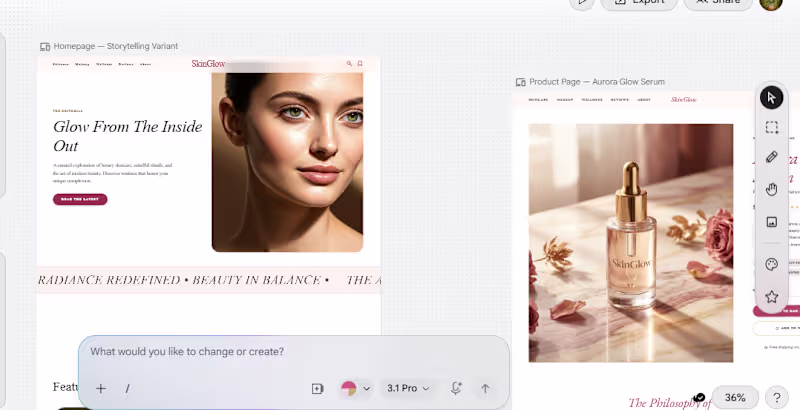Switch to the hand pan tool

coord(771,190)
